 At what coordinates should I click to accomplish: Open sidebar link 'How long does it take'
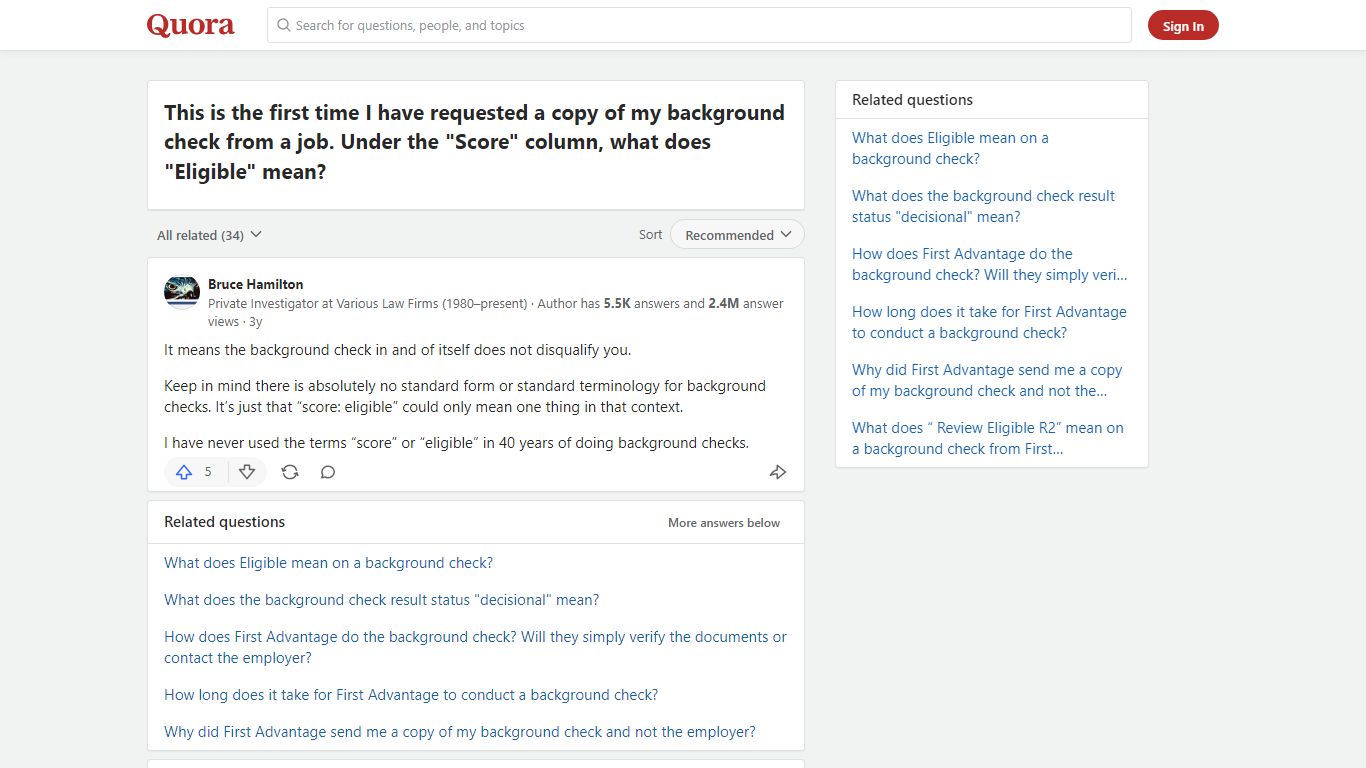(x=989, y=322)
